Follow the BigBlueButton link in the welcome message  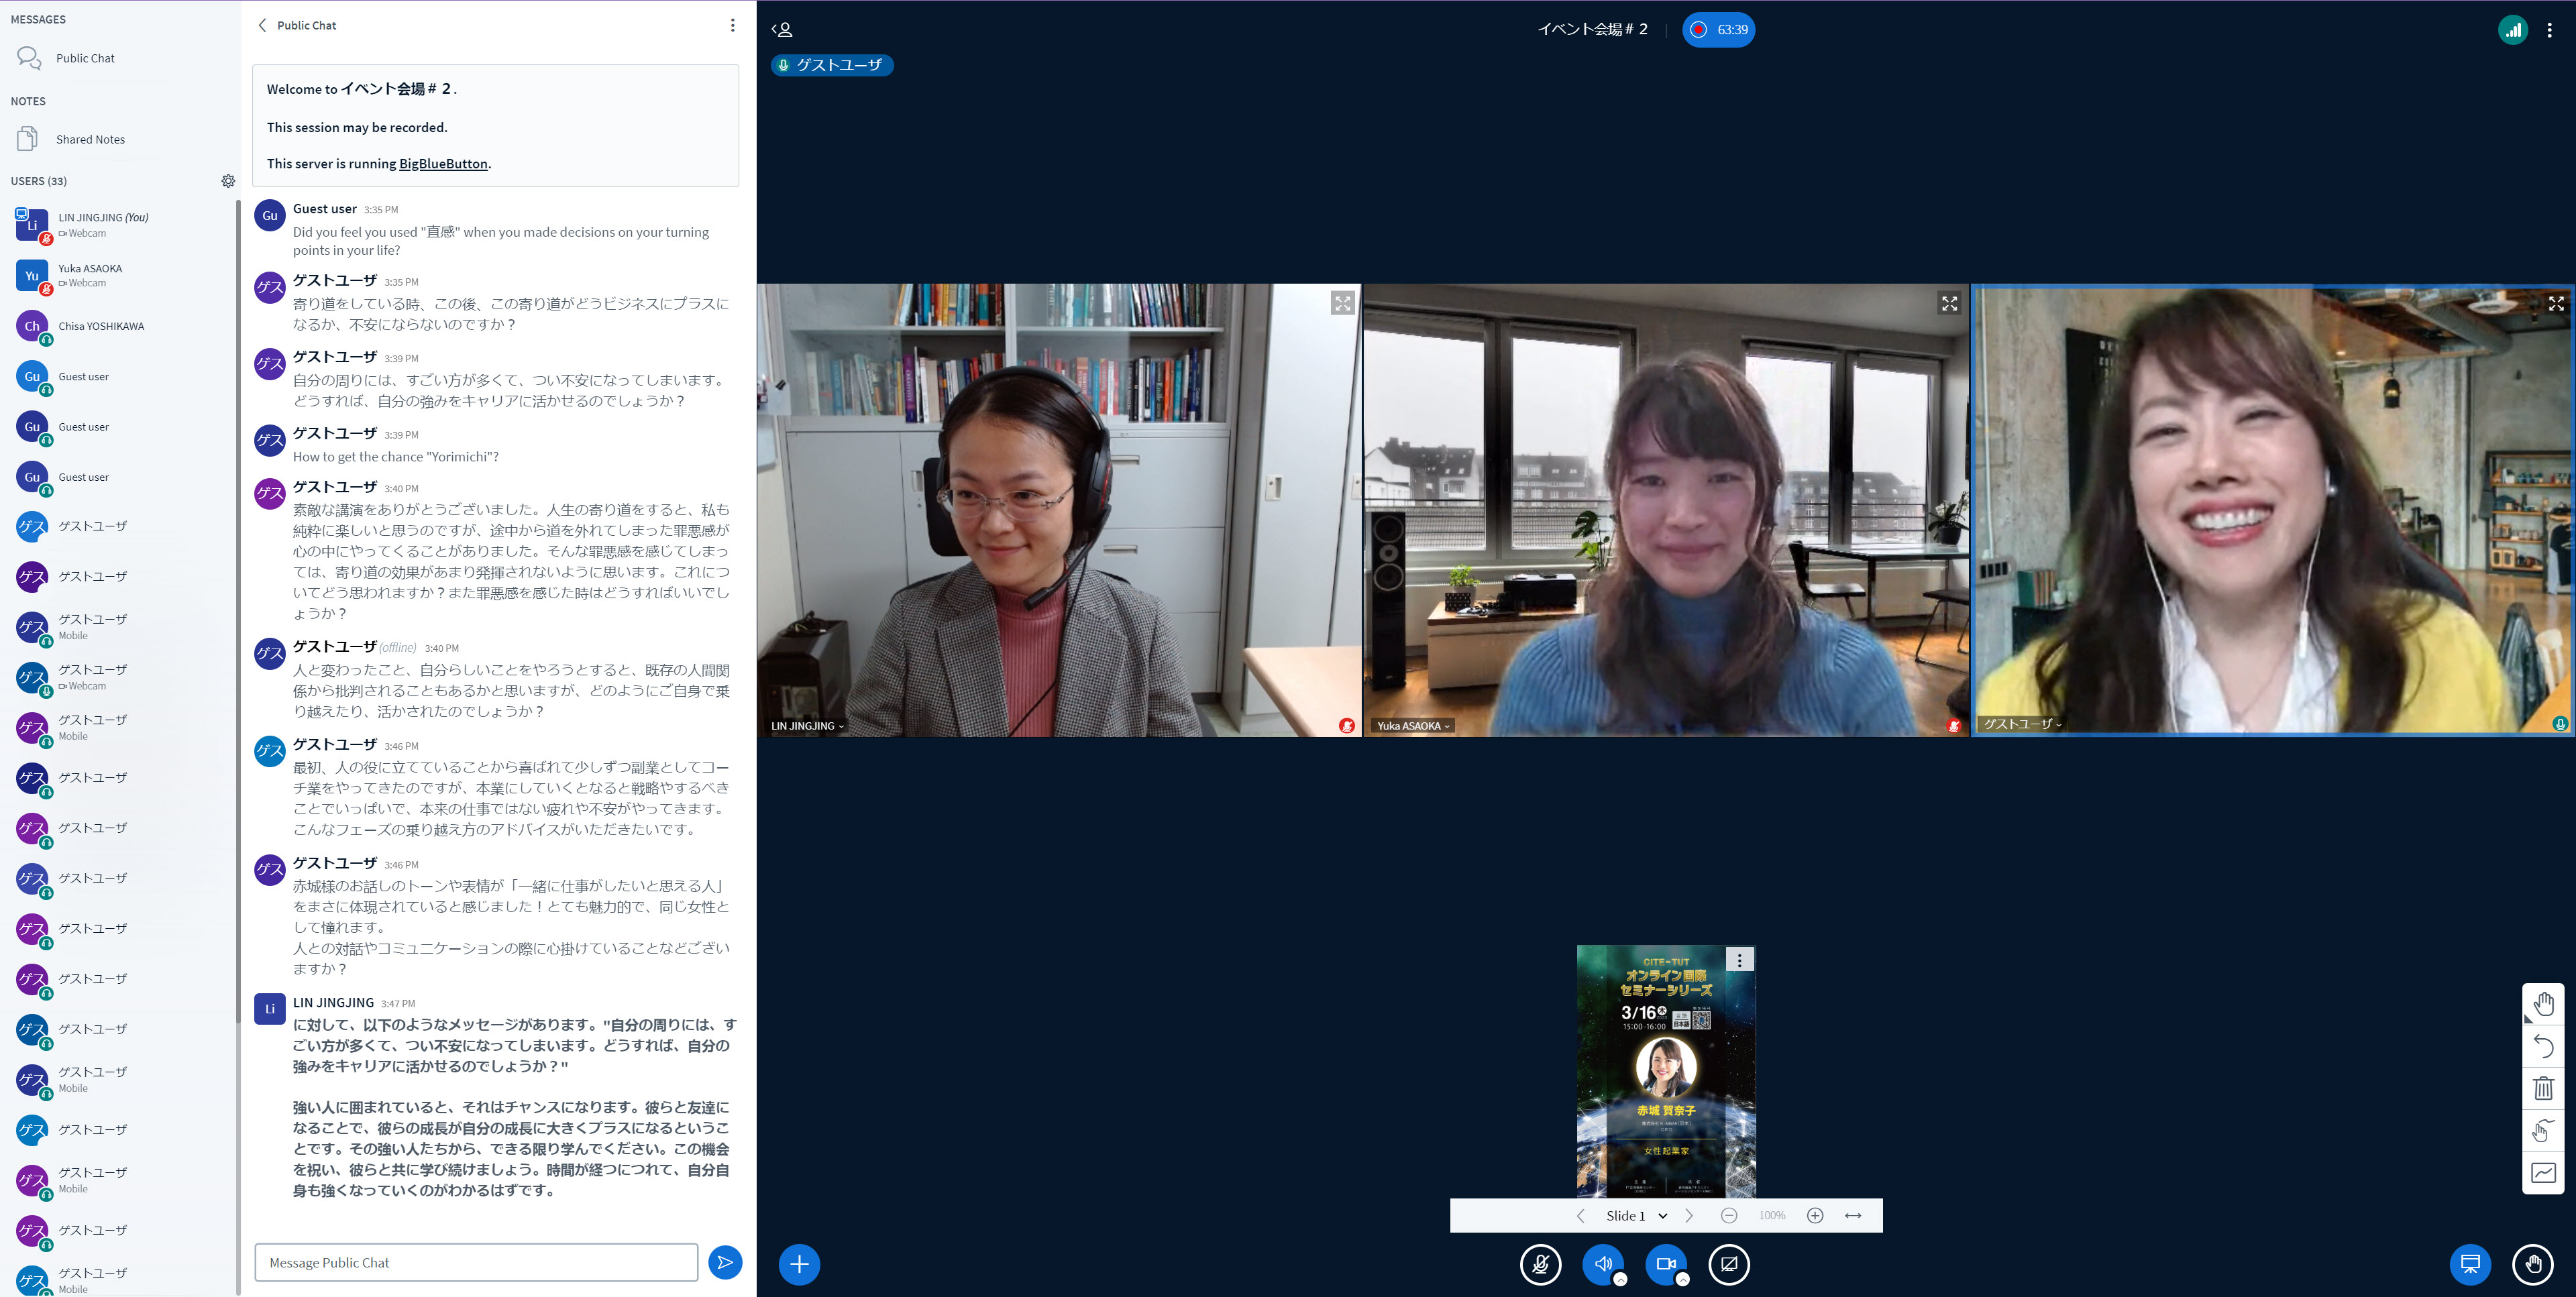coord(443,163)
